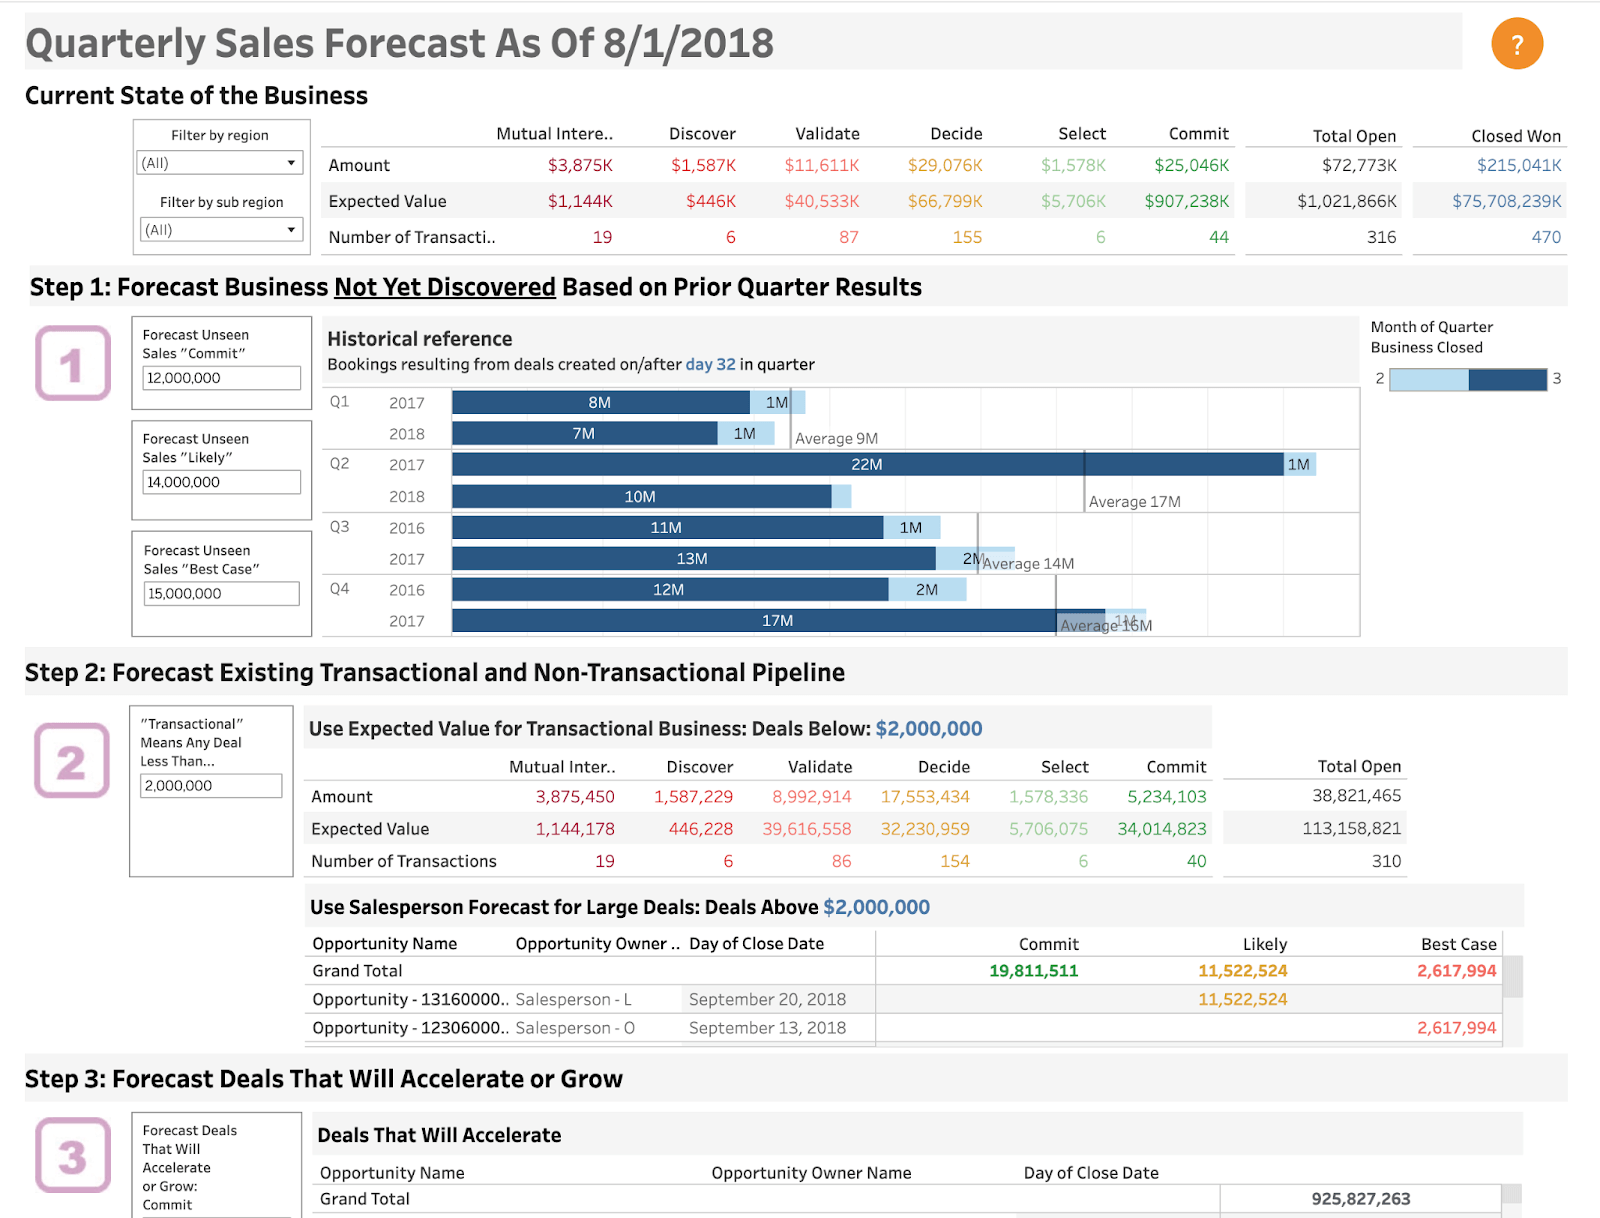Click the month 3 dark blue legend swatch
The width and height of the screenshot is (1600, 1218).
(1508, 379)
